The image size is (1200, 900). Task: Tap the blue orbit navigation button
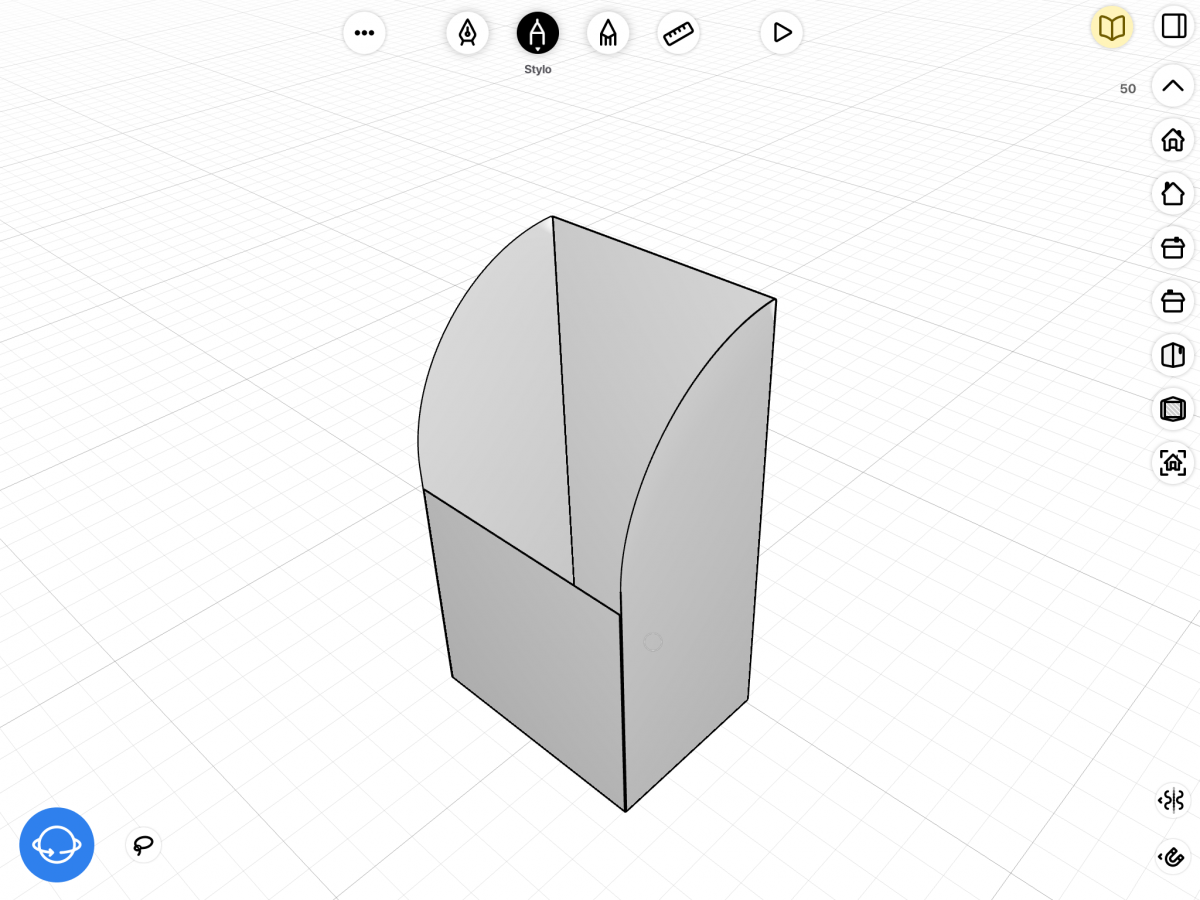point(57,845)
